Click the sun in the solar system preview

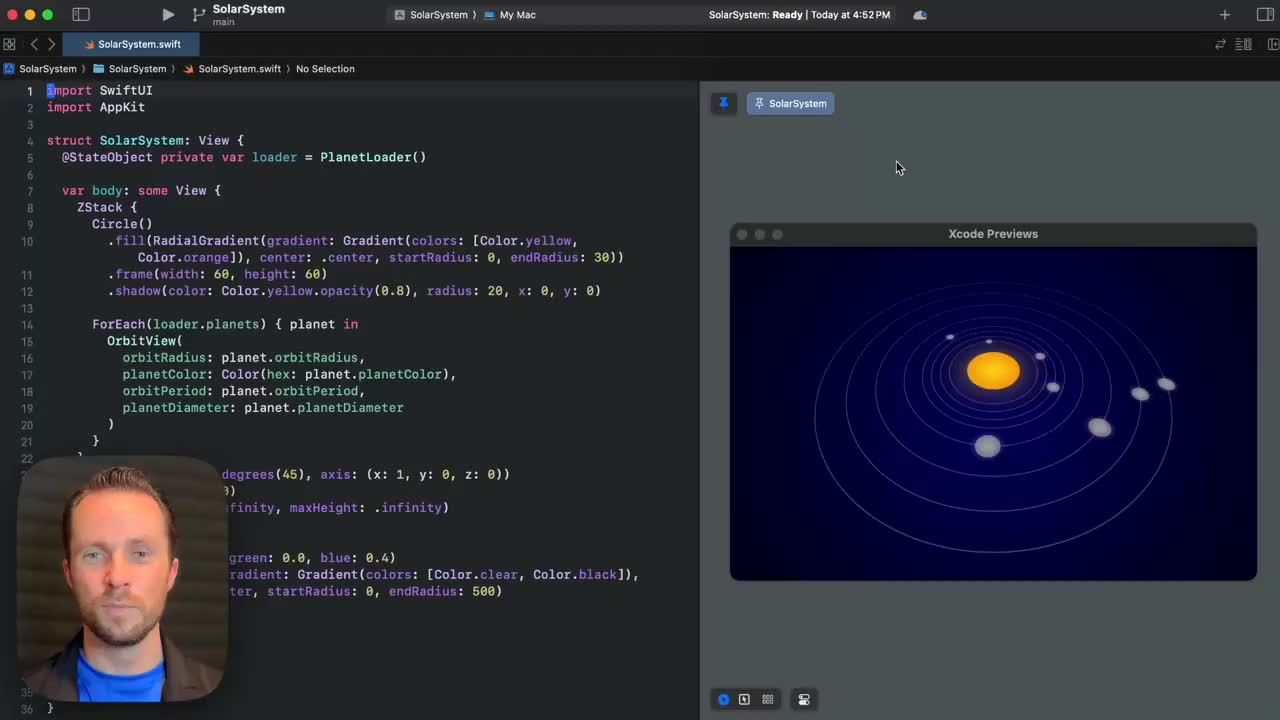(x=992, y=371)
